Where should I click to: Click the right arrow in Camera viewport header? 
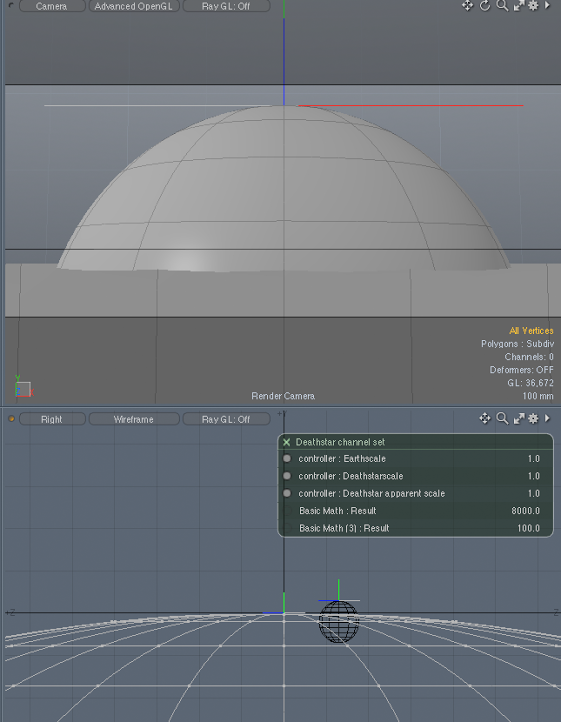point(547,6)
